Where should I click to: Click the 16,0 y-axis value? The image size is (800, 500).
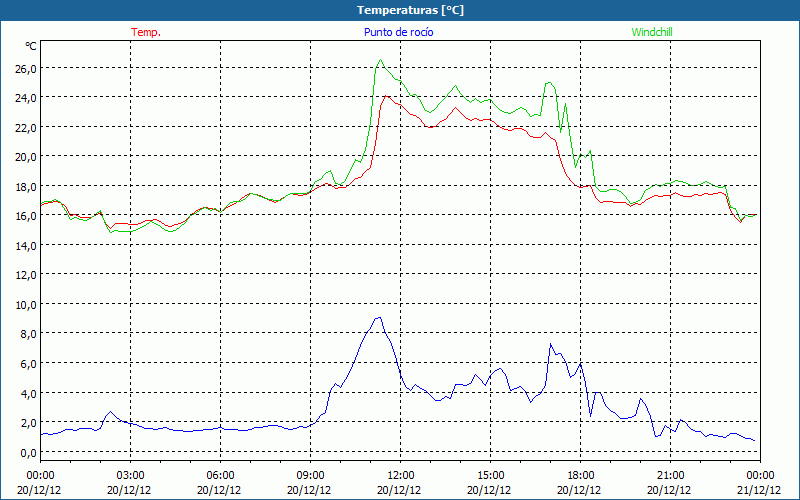coord(25,216)
